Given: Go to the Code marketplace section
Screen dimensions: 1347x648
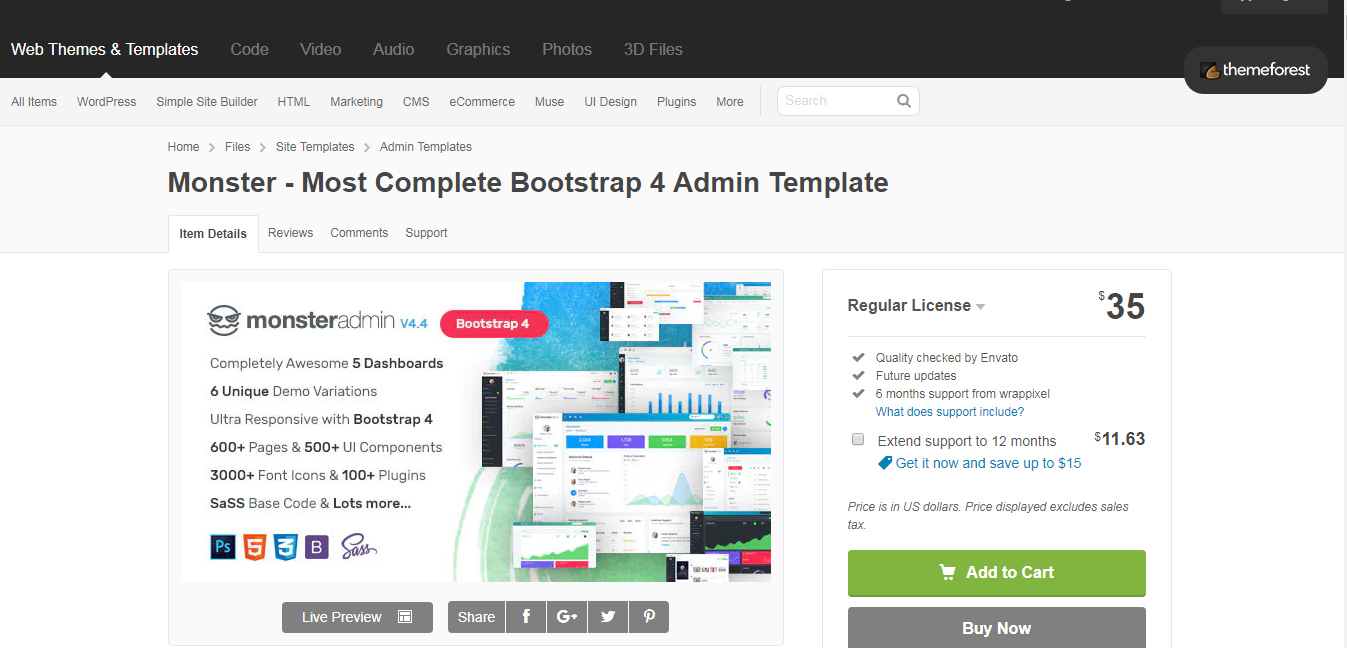Looking at the screenshot, I should pos(249,49).
